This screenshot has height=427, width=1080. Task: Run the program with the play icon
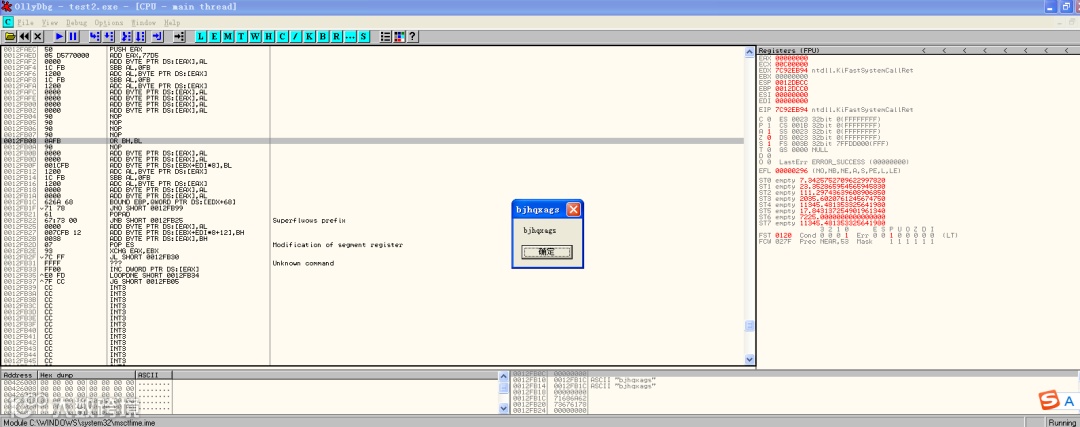point(59,37)
